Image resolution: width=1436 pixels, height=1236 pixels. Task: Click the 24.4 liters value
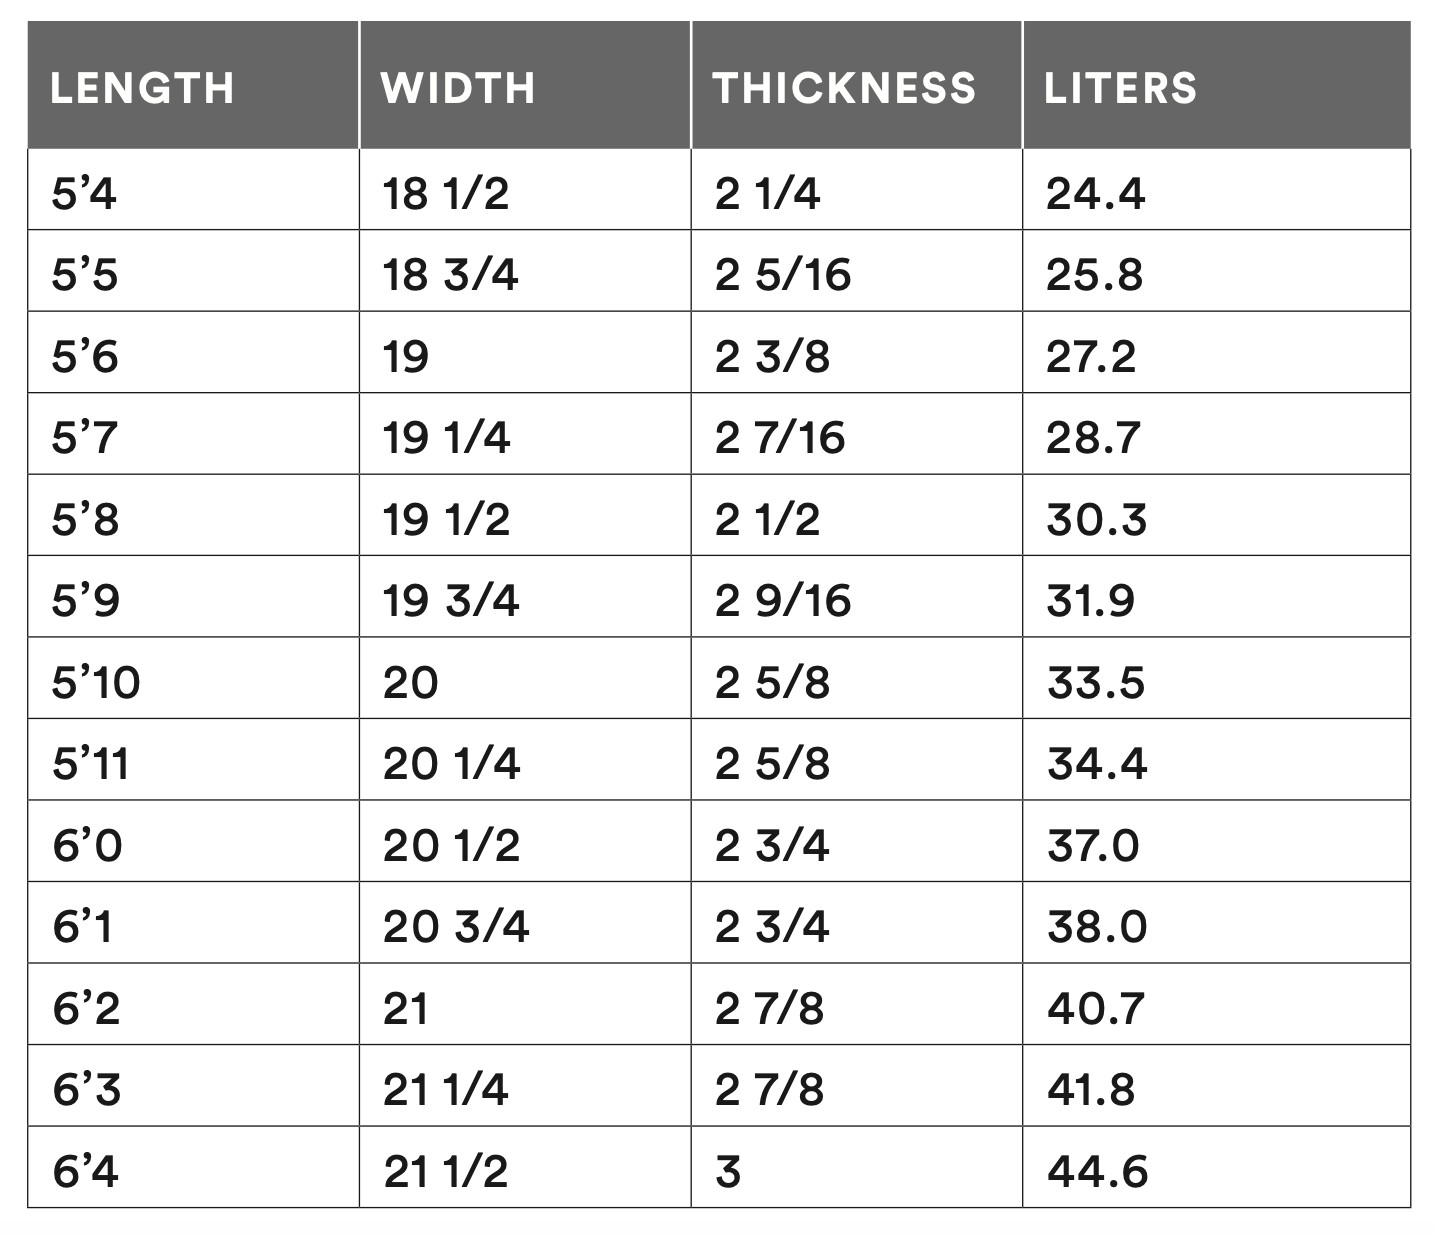pyautogui.click(x=1095, y=192)
